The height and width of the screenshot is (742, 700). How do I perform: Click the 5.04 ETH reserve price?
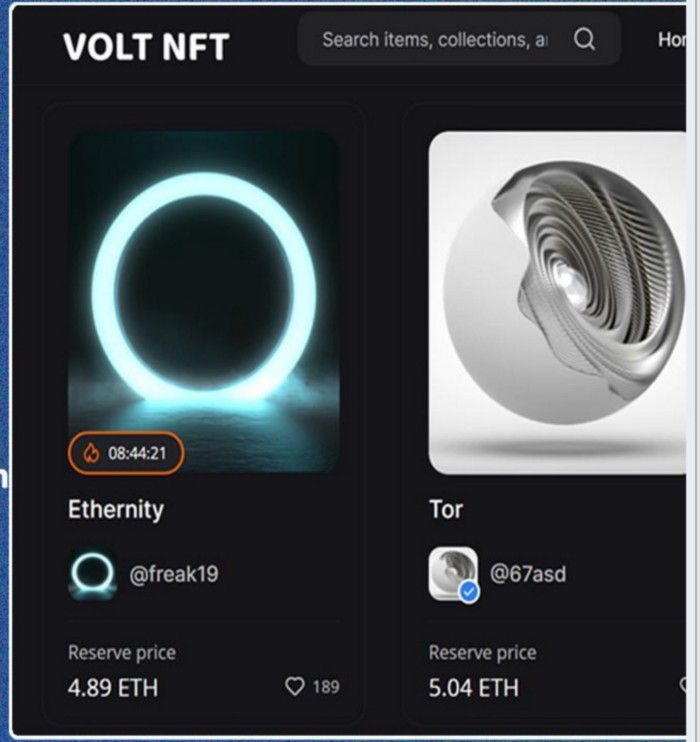click(474, 687)
